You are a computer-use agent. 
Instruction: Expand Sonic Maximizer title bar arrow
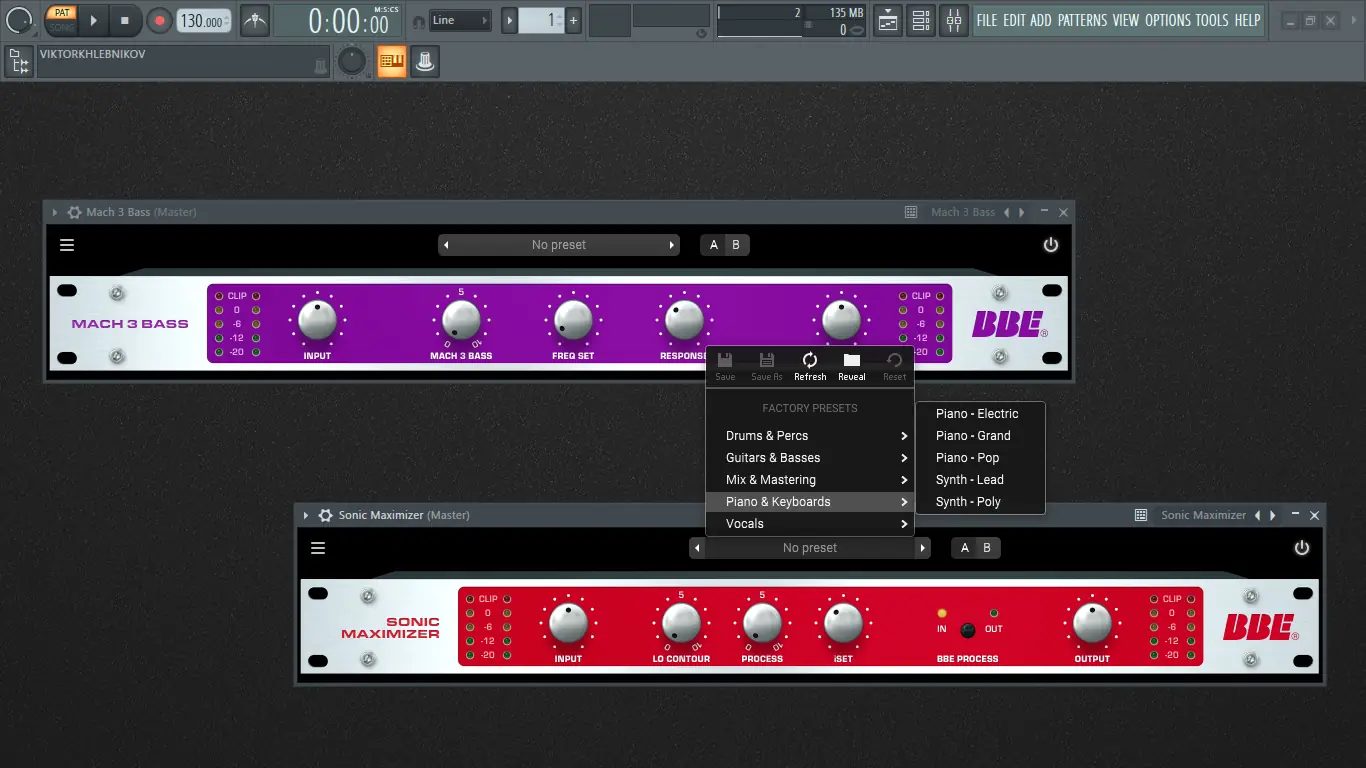[x=306, y=515]
